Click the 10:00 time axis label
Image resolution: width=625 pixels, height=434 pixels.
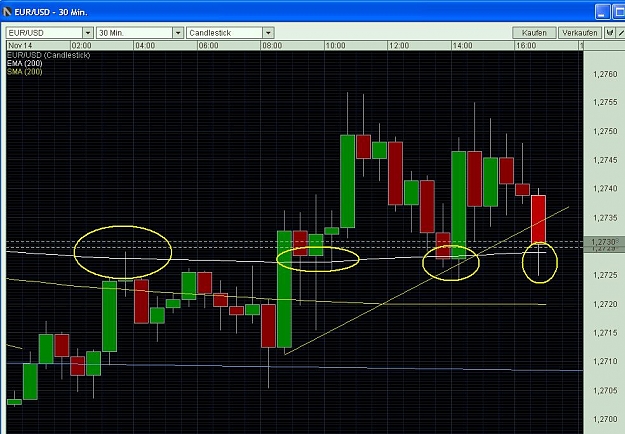pos(336,45)
